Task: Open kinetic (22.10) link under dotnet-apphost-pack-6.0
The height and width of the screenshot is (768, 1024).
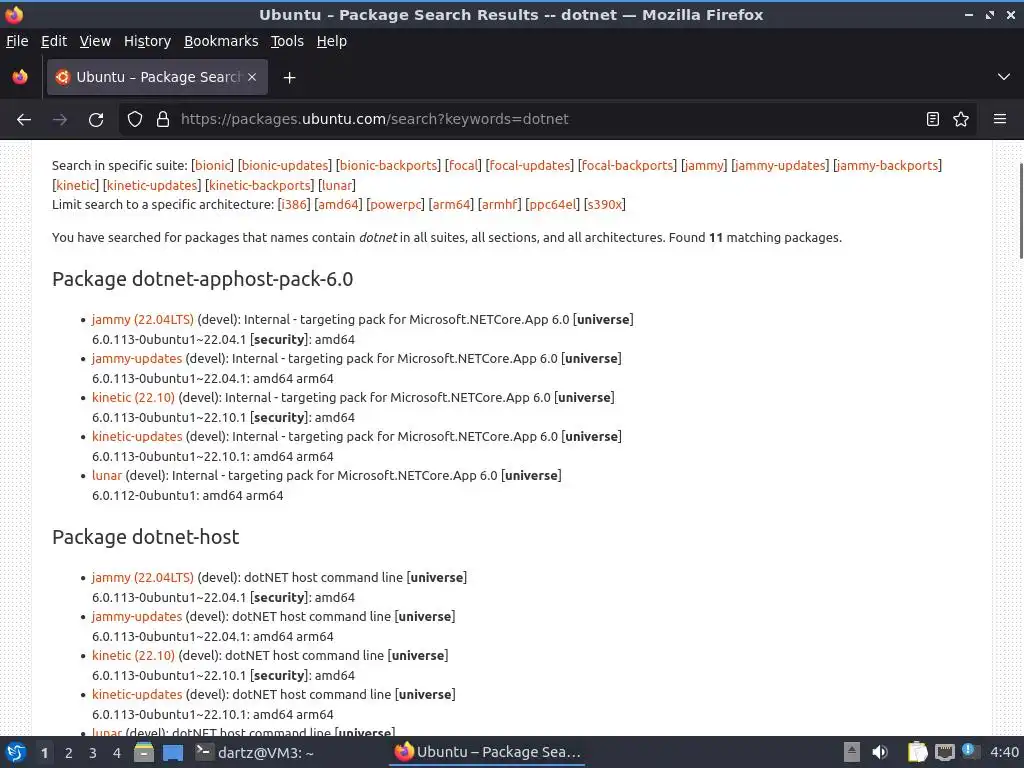Action: [133, 398]
